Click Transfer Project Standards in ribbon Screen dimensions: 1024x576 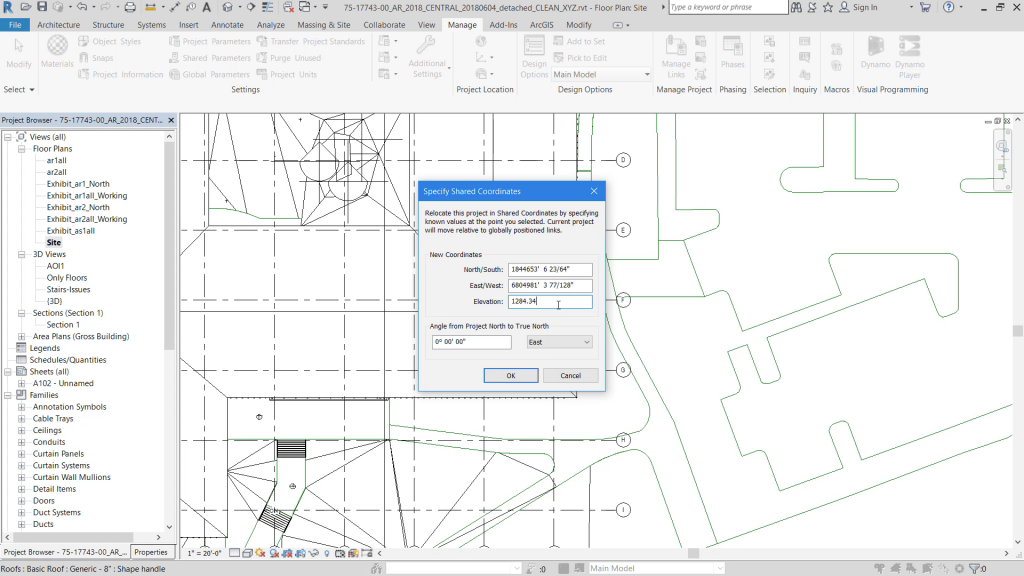pyautogui.click(x=311, y=41)
